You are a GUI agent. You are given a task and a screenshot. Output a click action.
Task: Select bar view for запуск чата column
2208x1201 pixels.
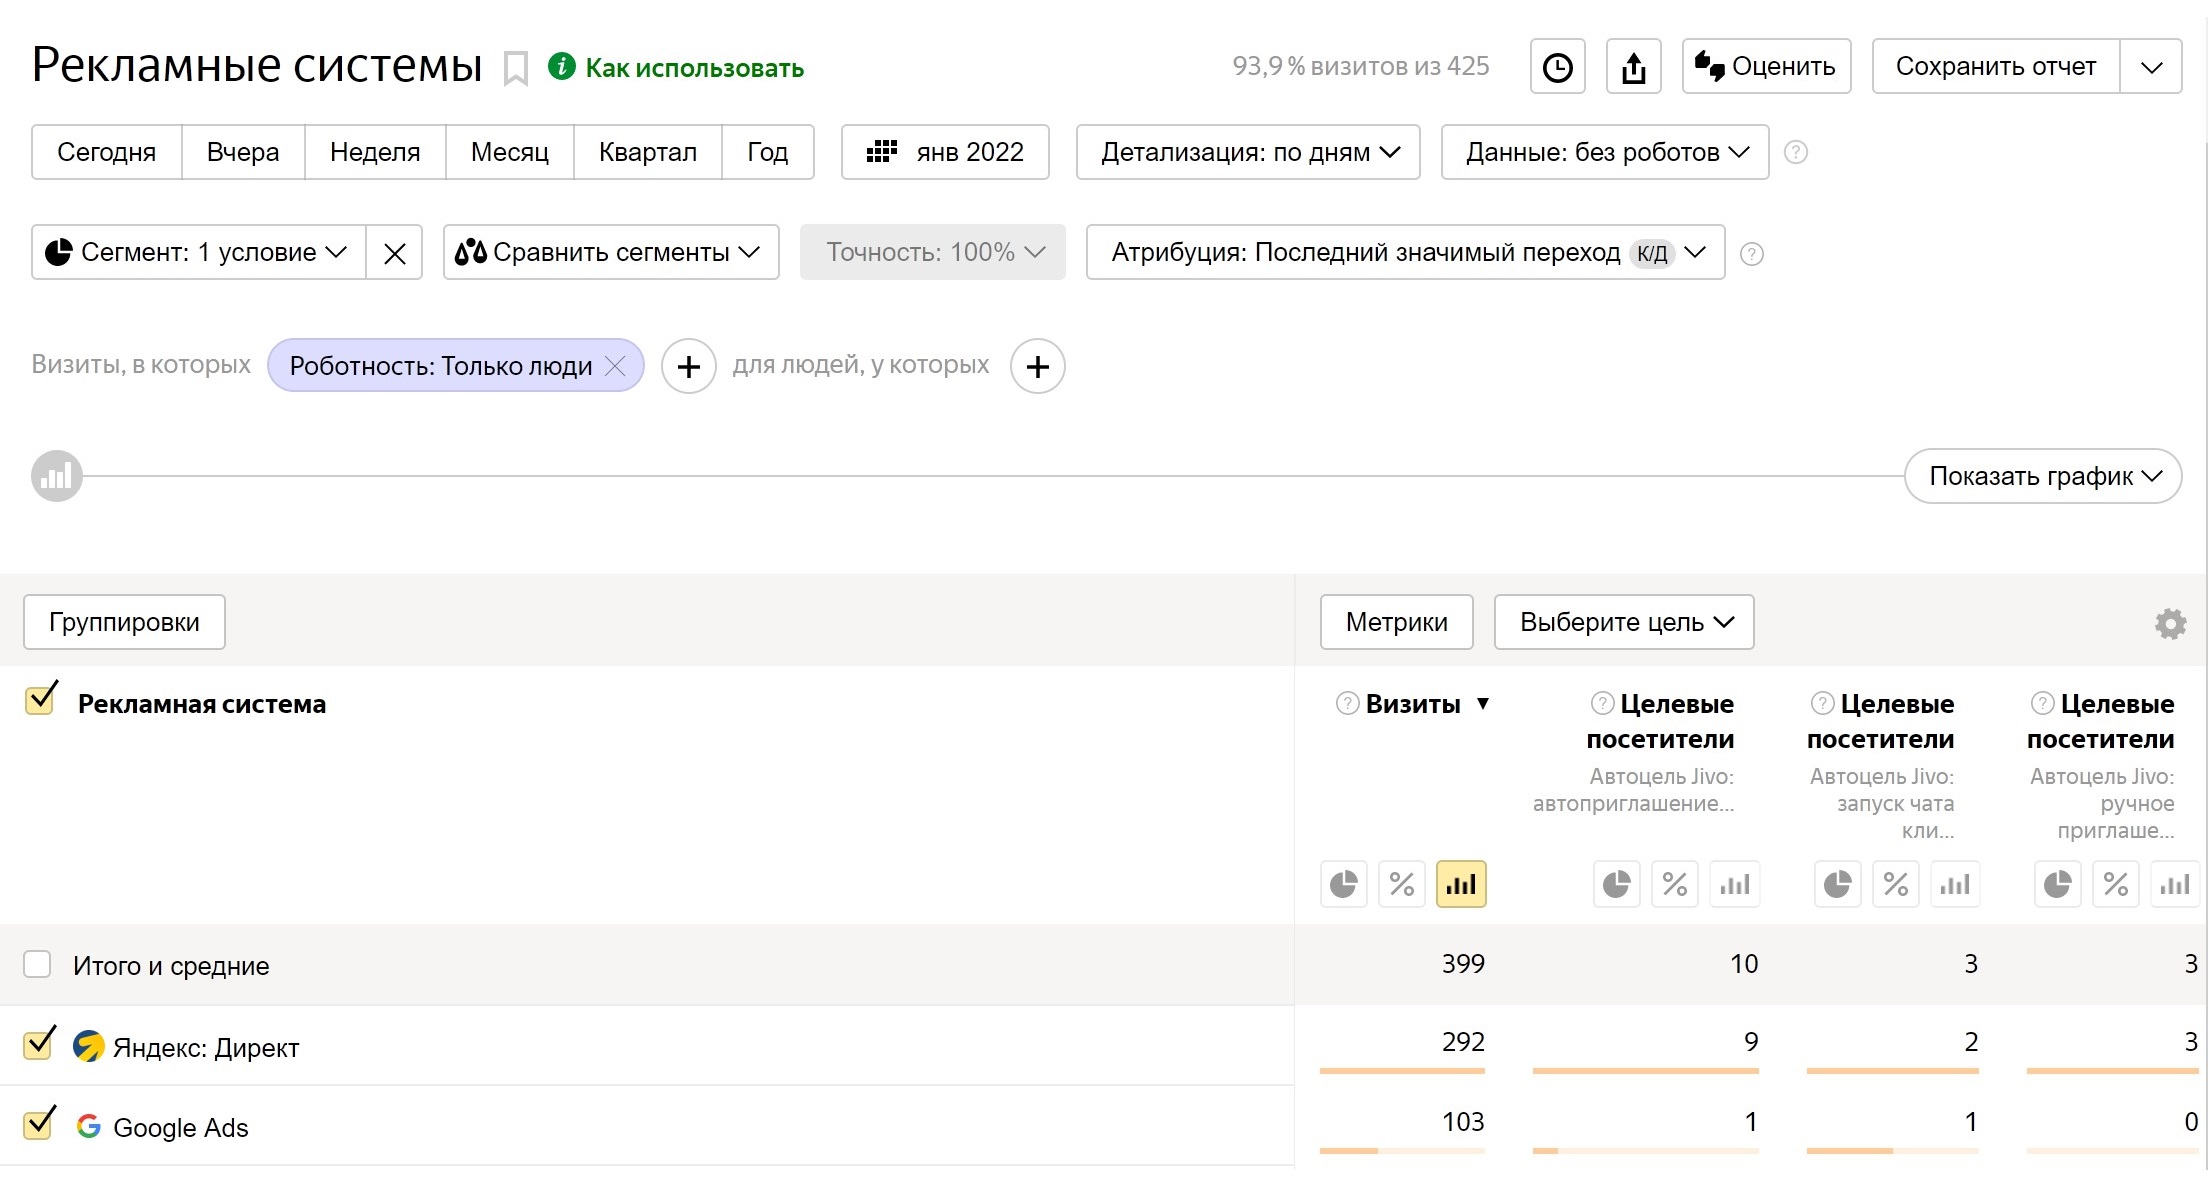[x=1955, y=884]
